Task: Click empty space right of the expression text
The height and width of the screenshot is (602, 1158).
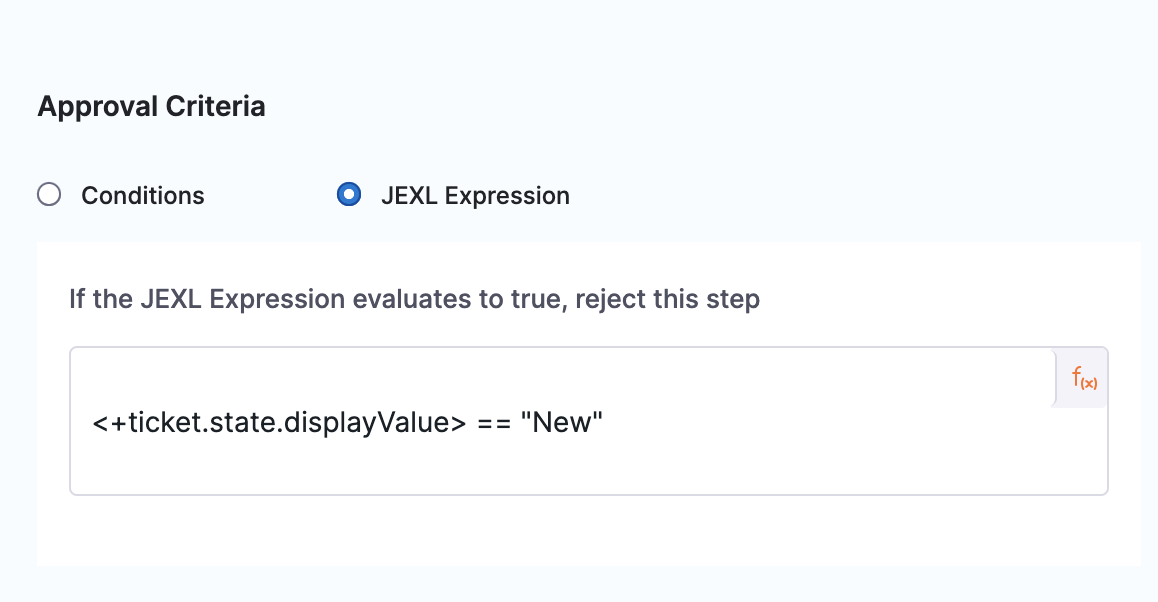Action: pos(820,423)
